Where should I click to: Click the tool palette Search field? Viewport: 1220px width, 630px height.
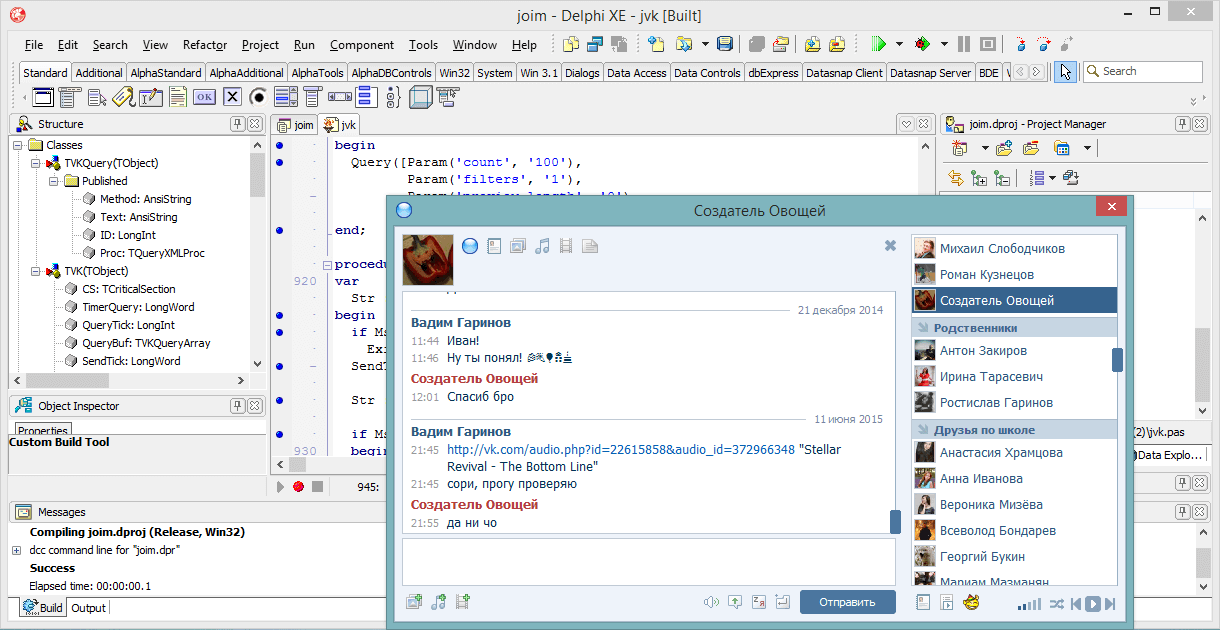pos(1143,72)
